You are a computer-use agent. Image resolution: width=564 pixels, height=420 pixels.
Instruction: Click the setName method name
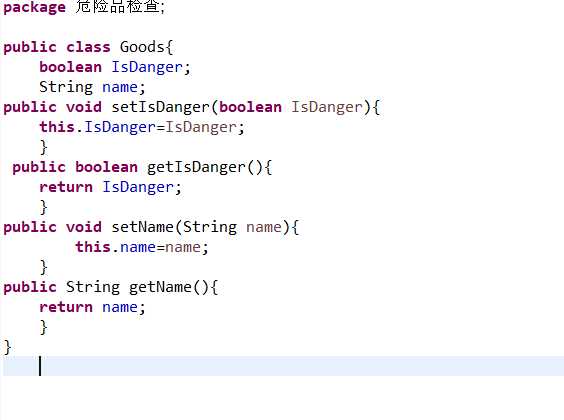(142, 227)
